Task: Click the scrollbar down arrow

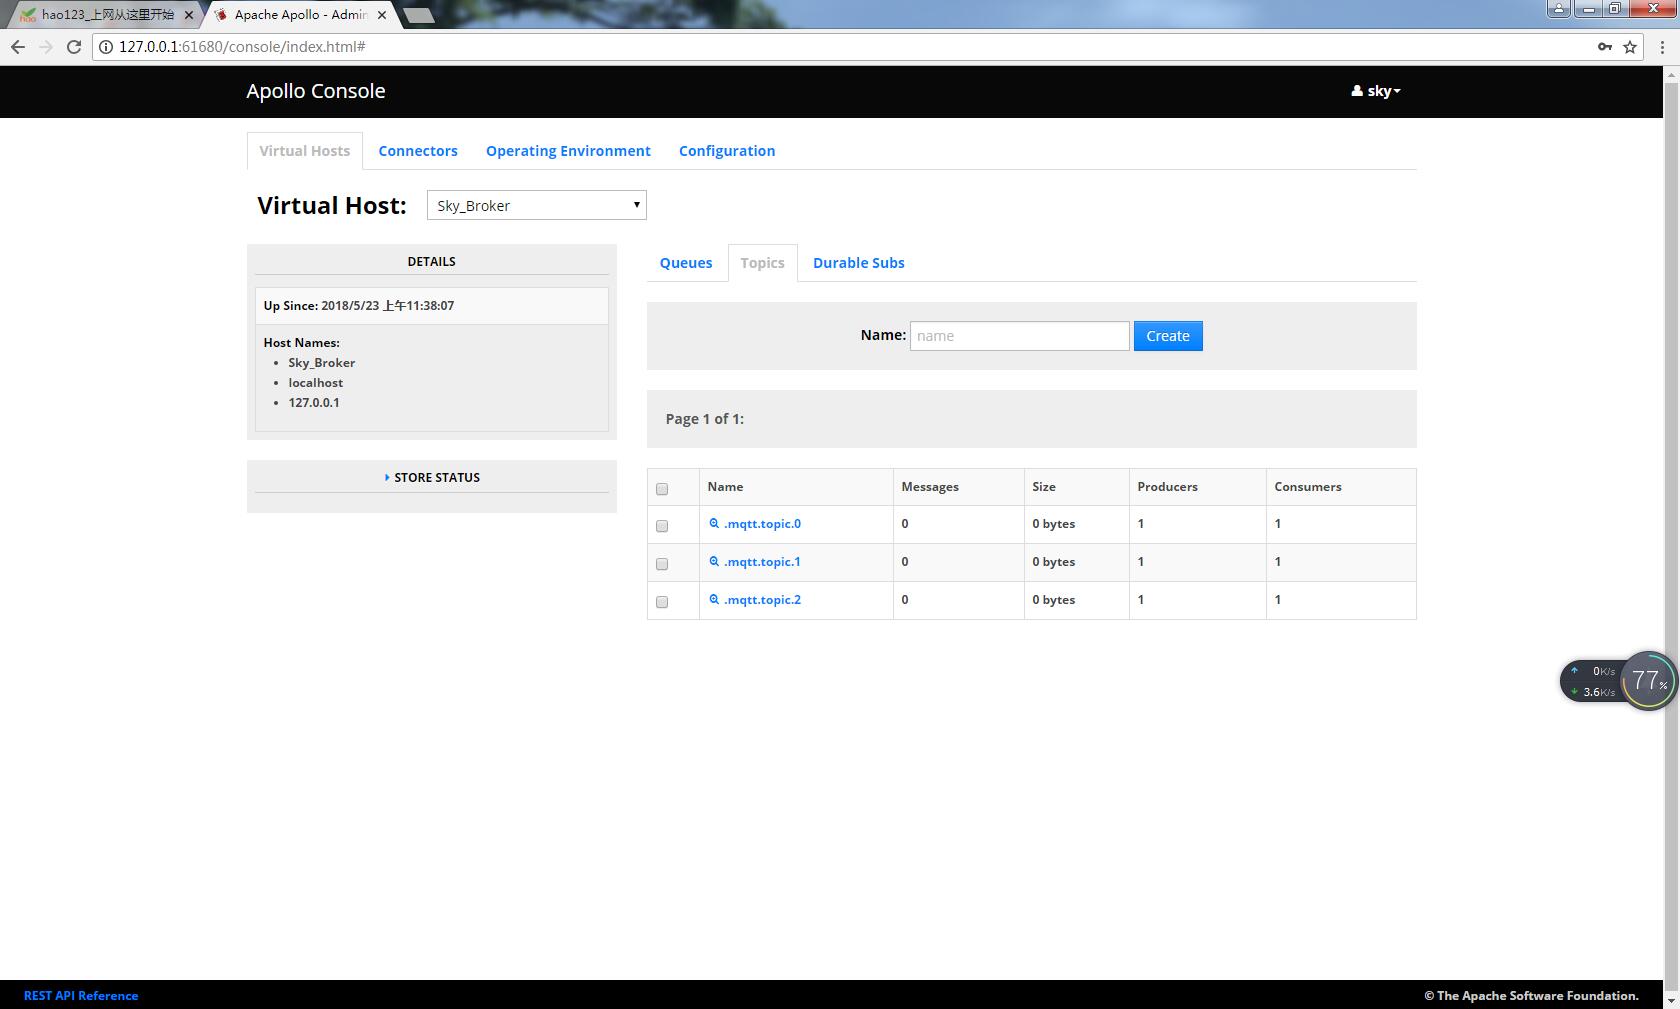Action: point(1671,999)
